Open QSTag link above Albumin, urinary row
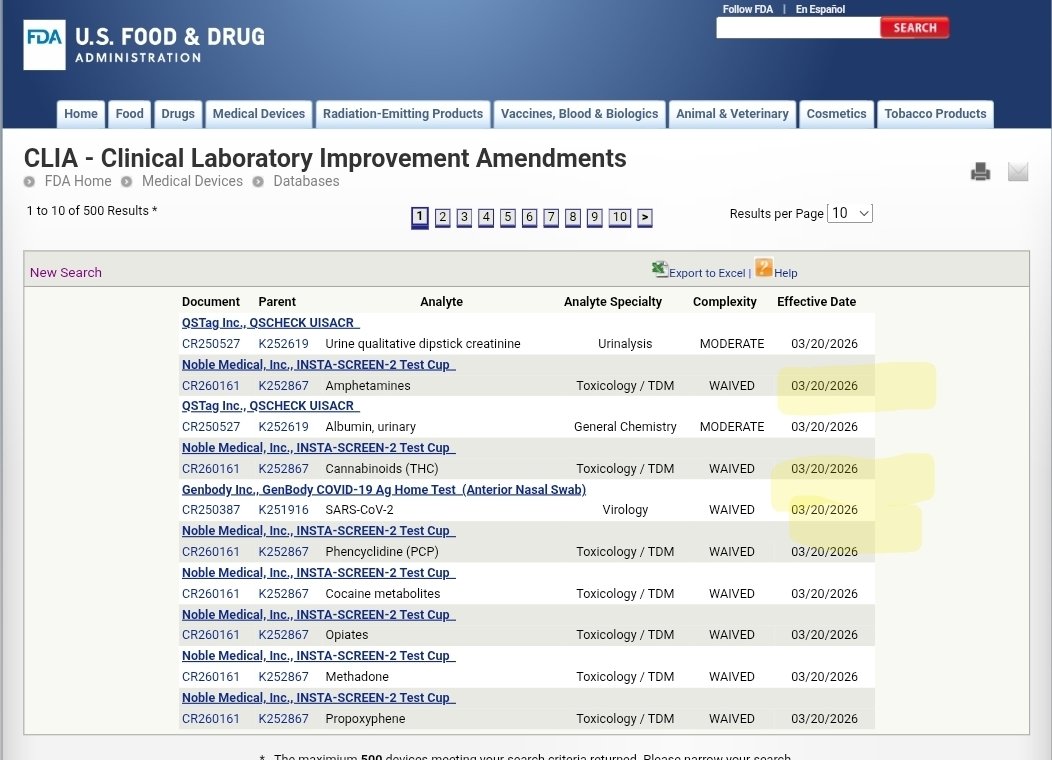The width and height of the screenshot is (1052, 760). tap(270, 406)
